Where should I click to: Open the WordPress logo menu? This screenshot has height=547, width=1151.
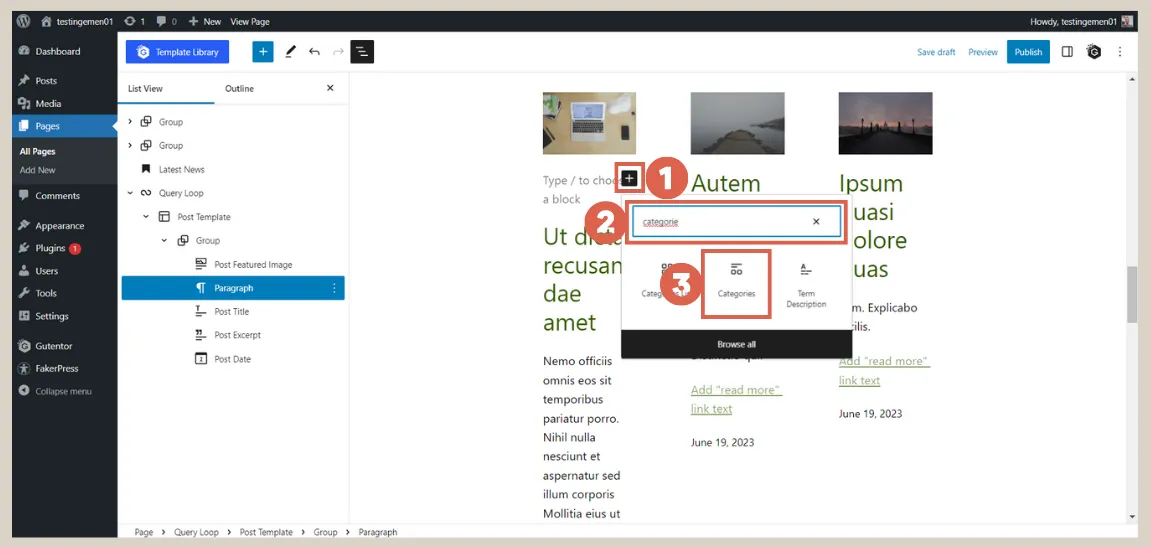click(x=23, y=21)
